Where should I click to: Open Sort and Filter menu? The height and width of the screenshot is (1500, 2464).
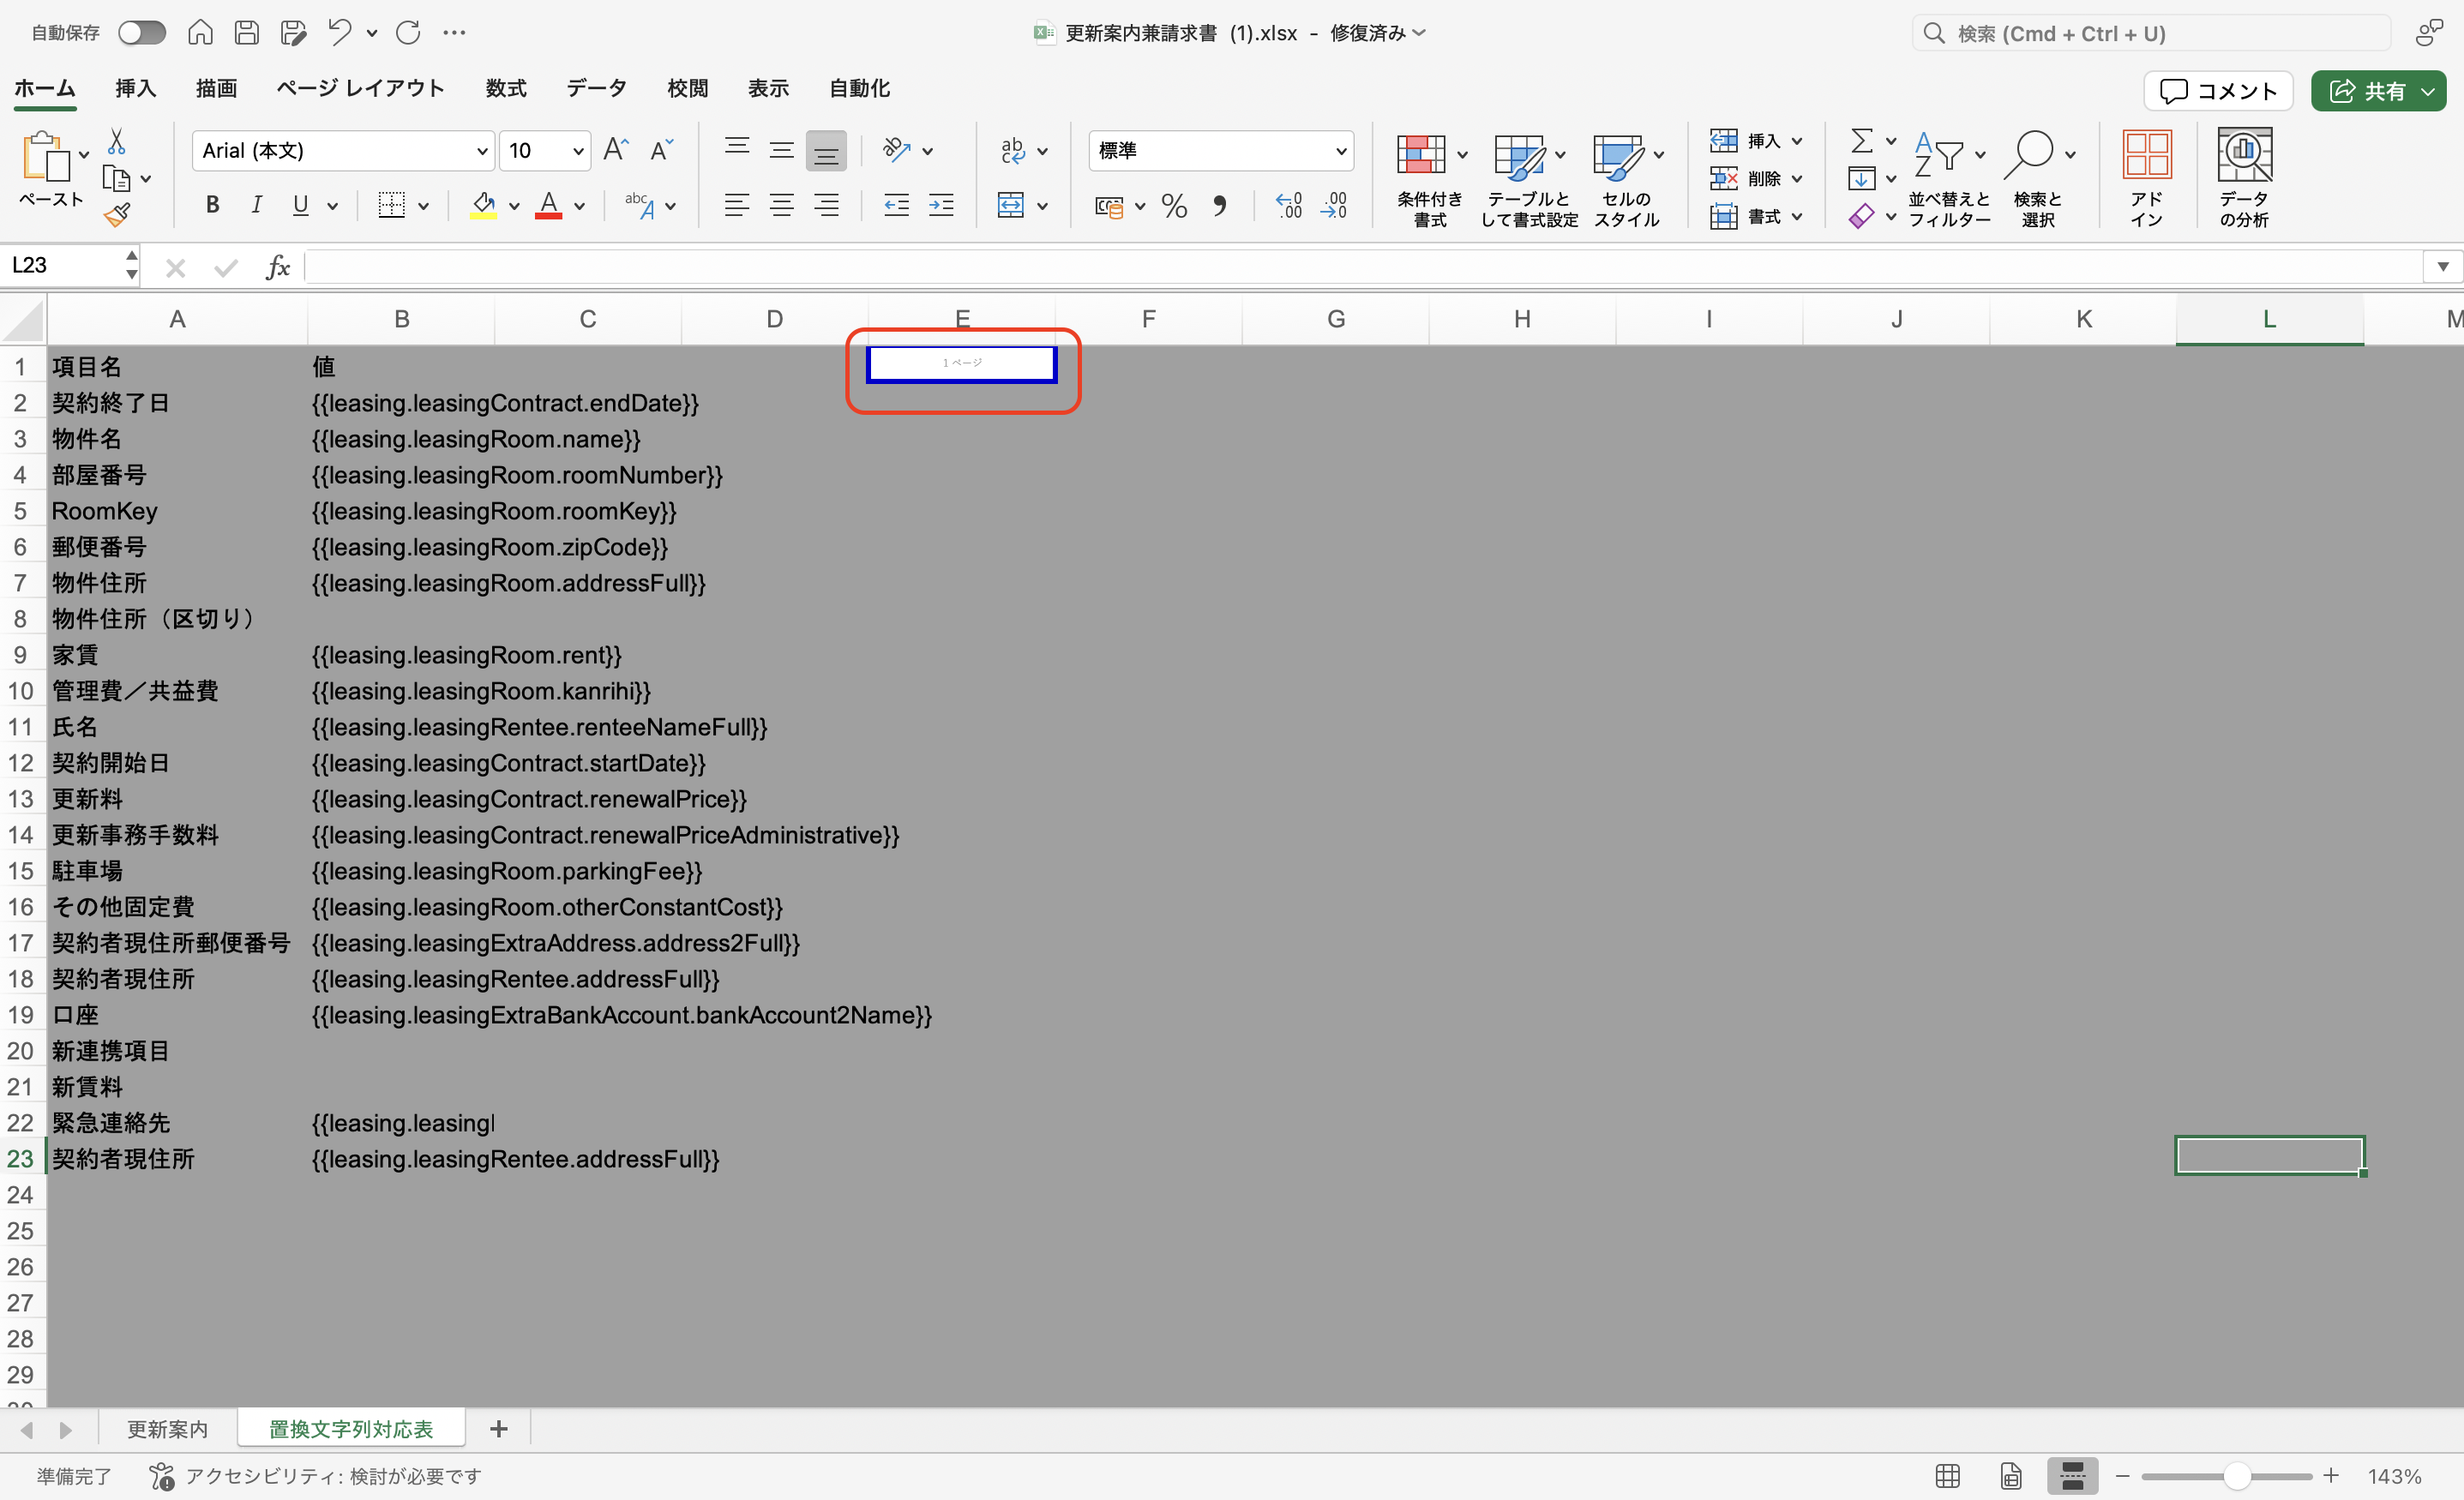pyautogui.click(x=1948, y=178)
